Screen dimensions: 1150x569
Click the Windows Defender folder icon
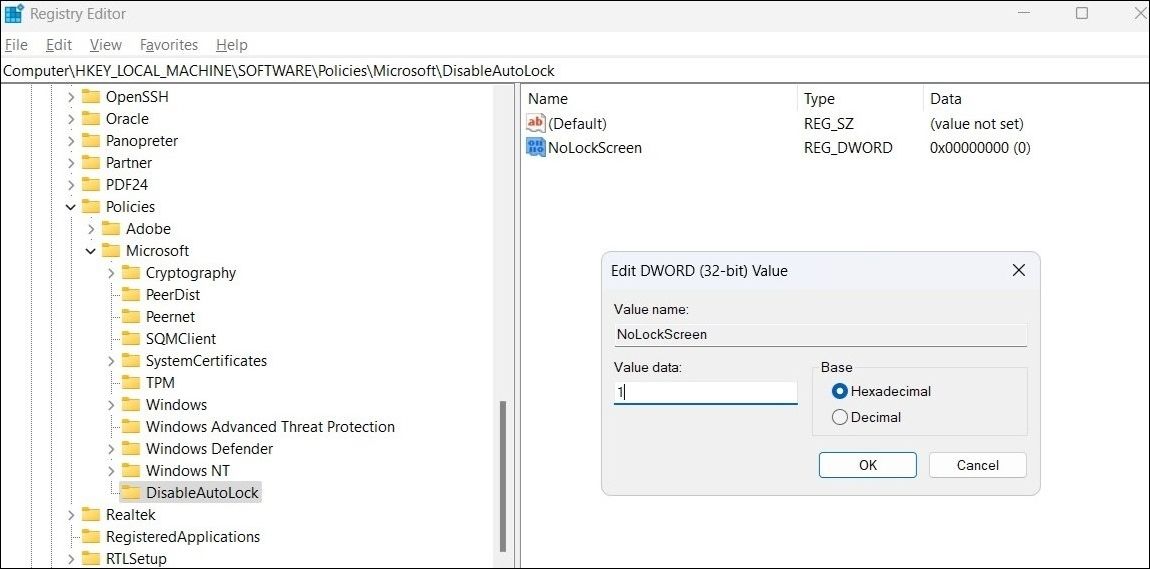tap(131, 448)
